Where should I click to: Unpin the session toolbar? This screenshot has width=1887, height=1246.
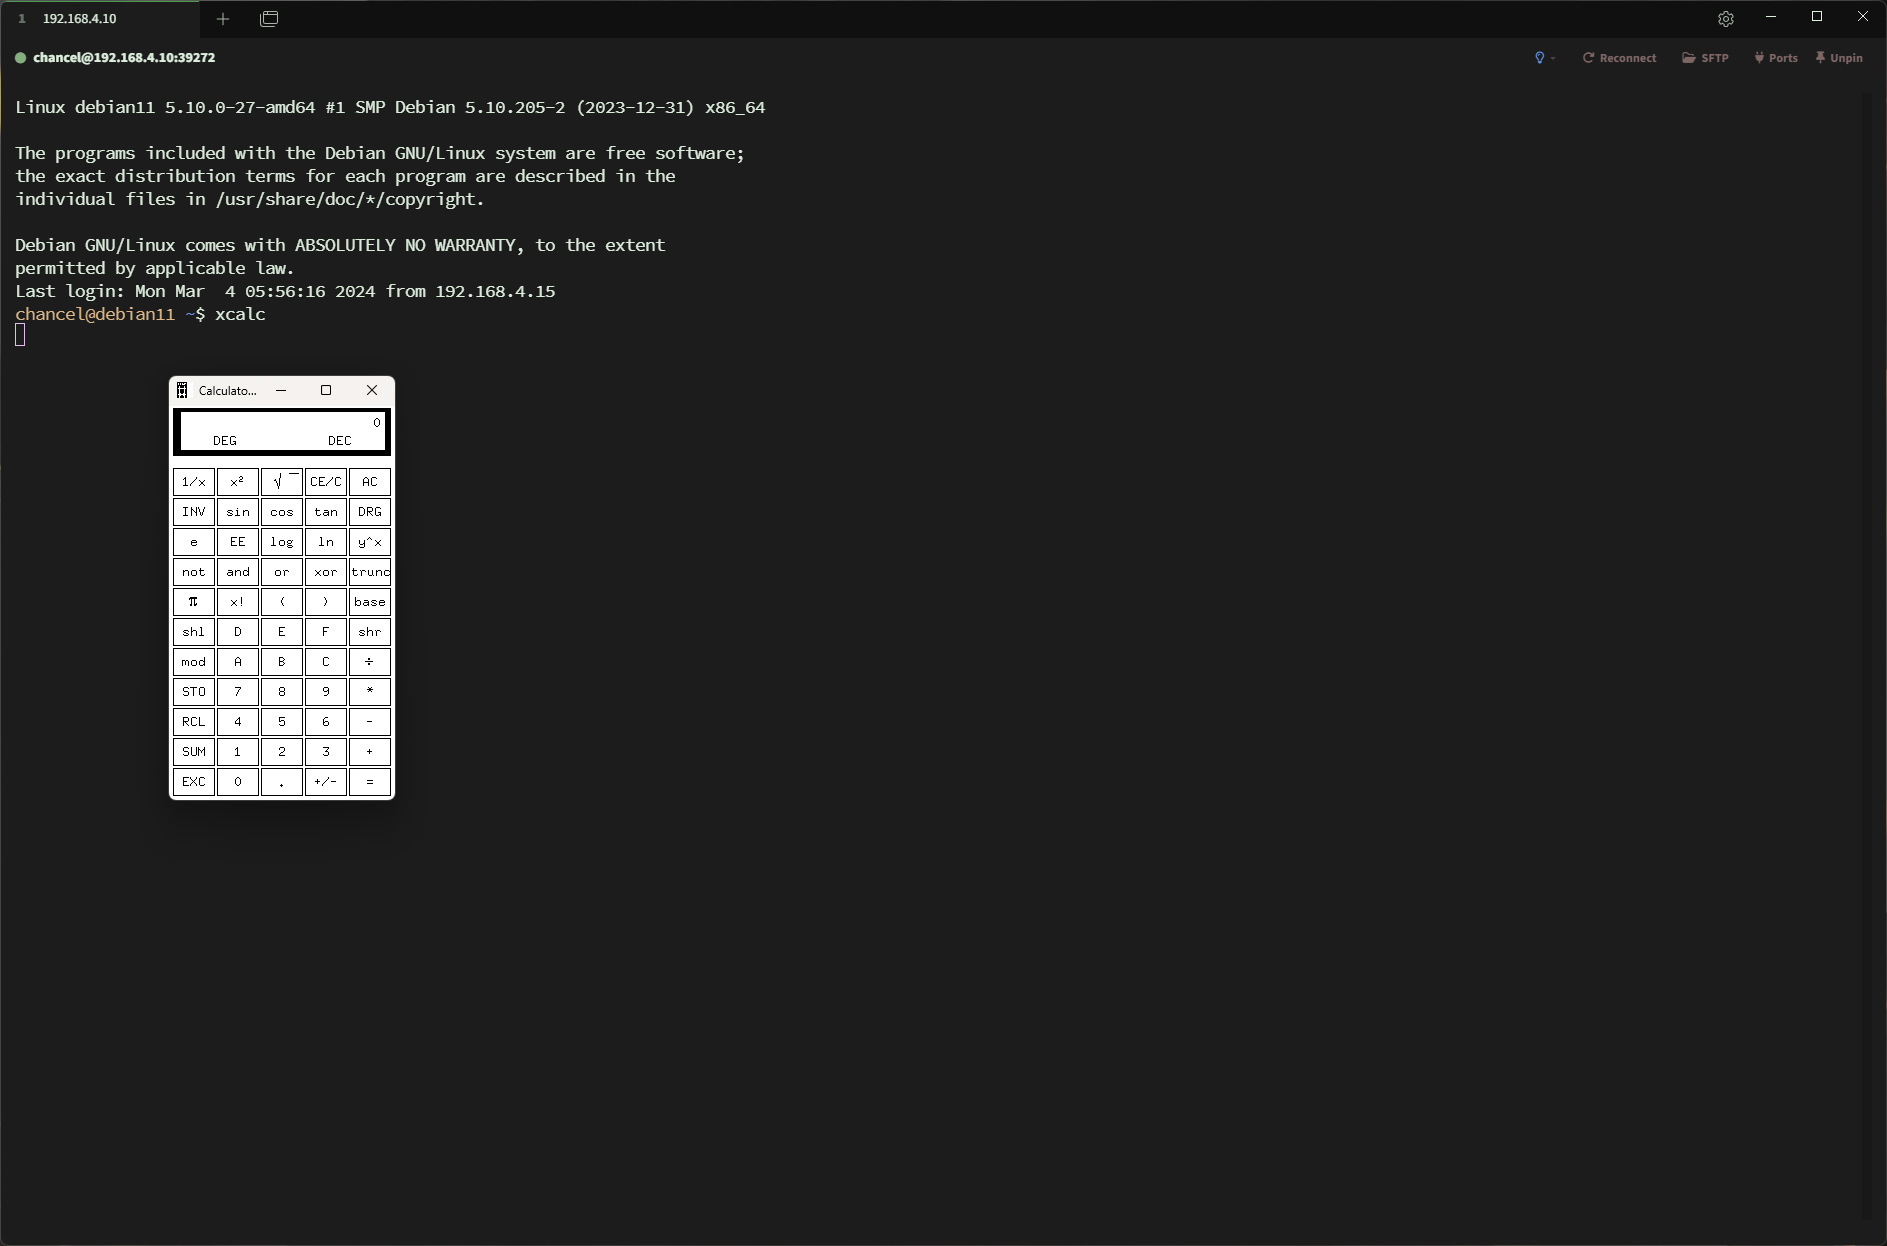1839,58
